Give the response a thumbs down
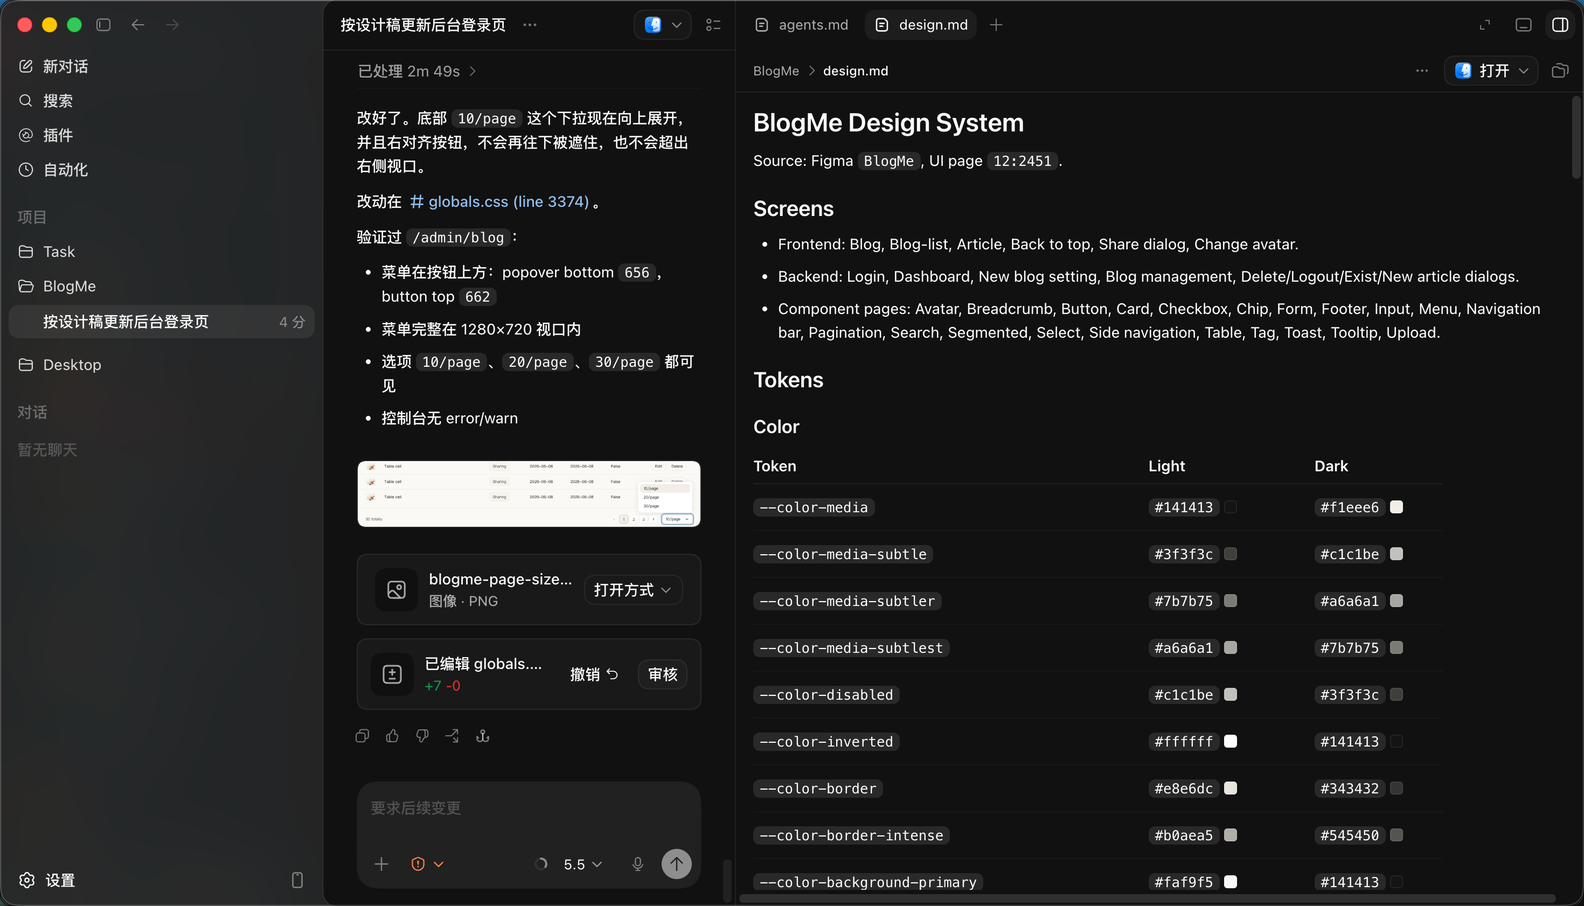The width and height of the screenshot is (1584, 906). [x=422, y=736]
